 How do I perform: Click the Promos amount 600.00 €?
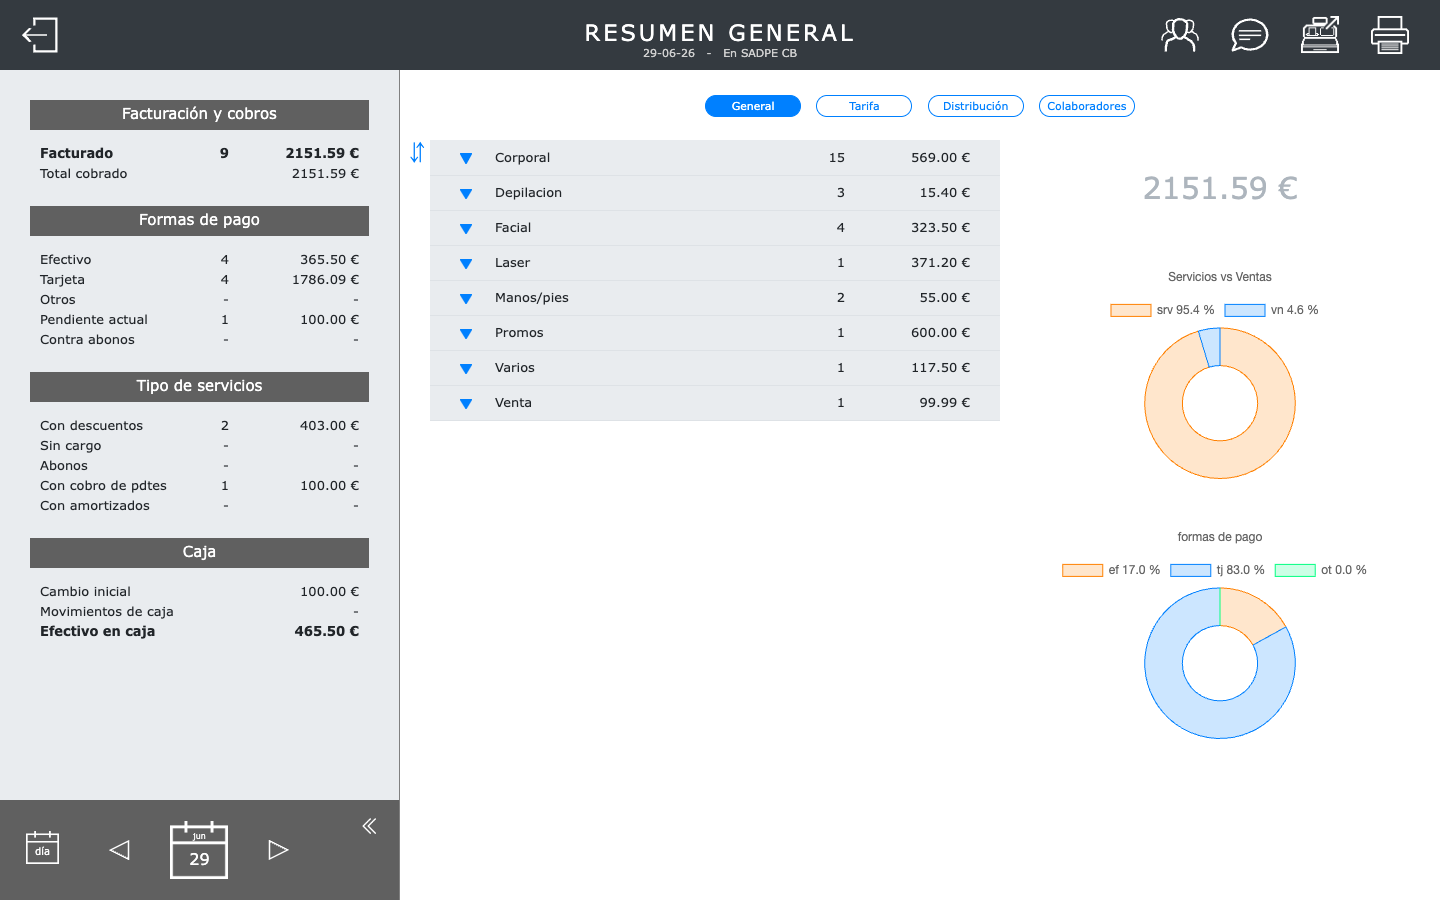pyautogui.click(x=940, y=332)
